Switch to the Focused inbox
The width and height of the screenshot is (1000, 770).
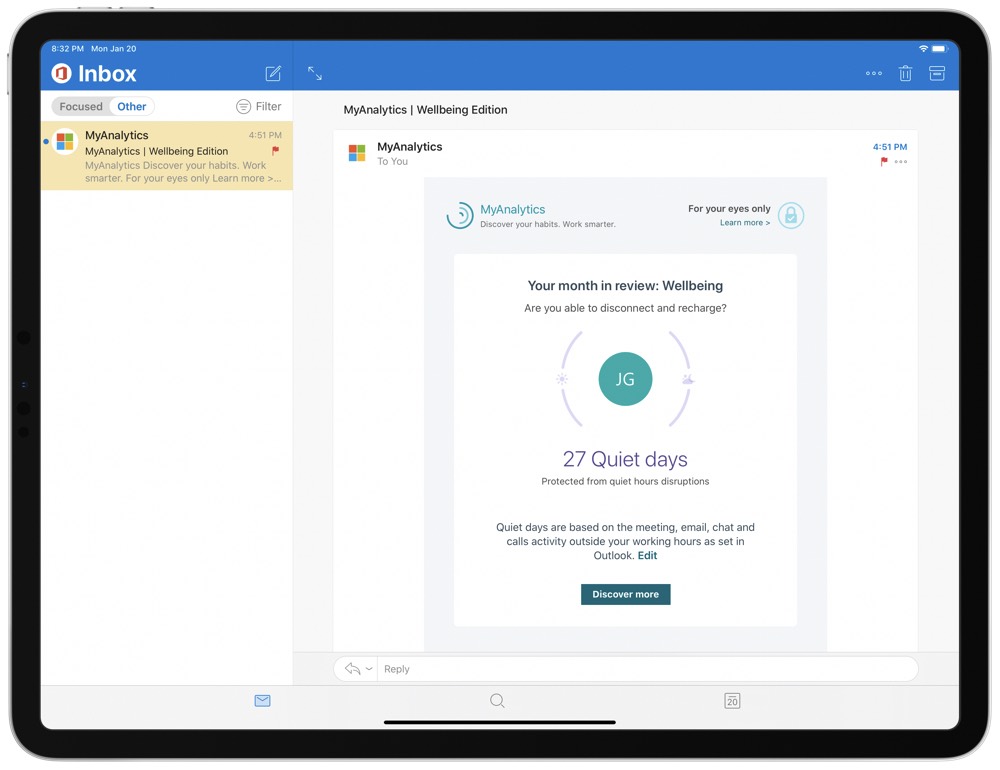click(x=81, y=107)
